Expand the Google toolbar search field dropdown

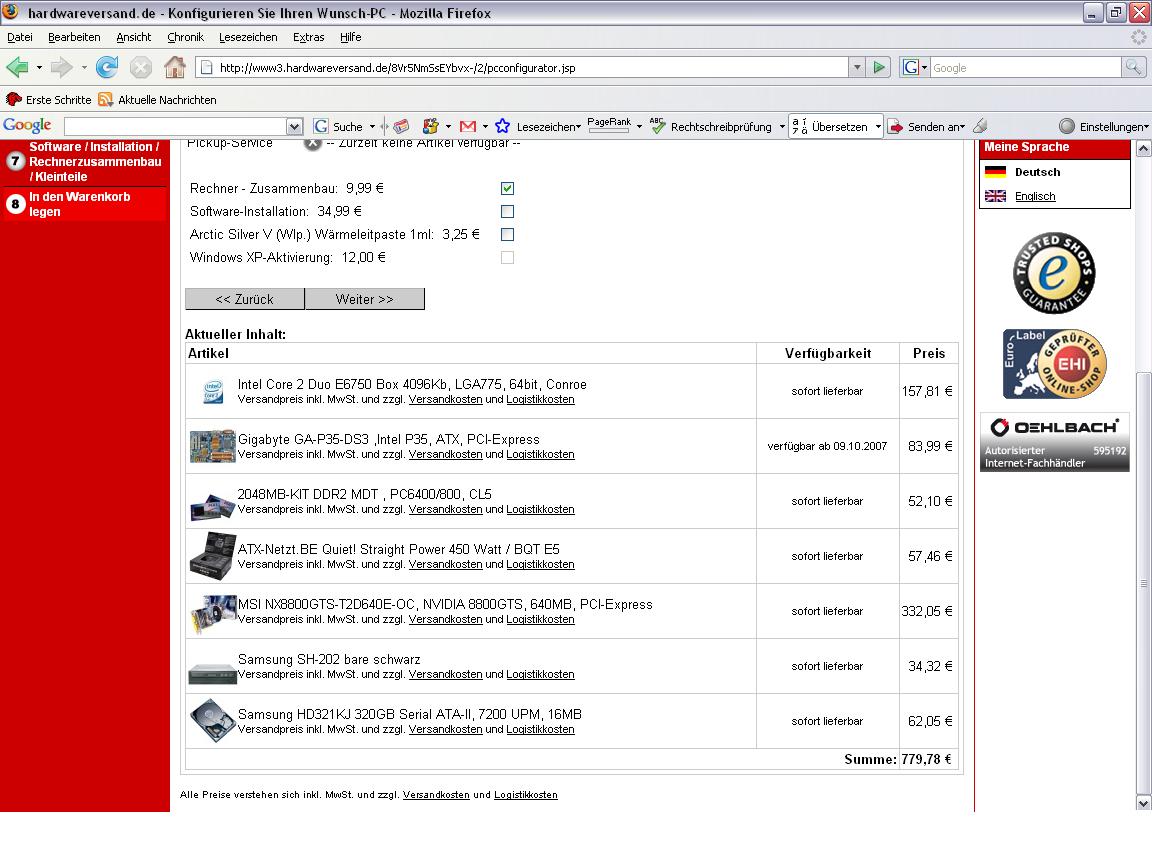pyautogui.click(x=294, y=126)
